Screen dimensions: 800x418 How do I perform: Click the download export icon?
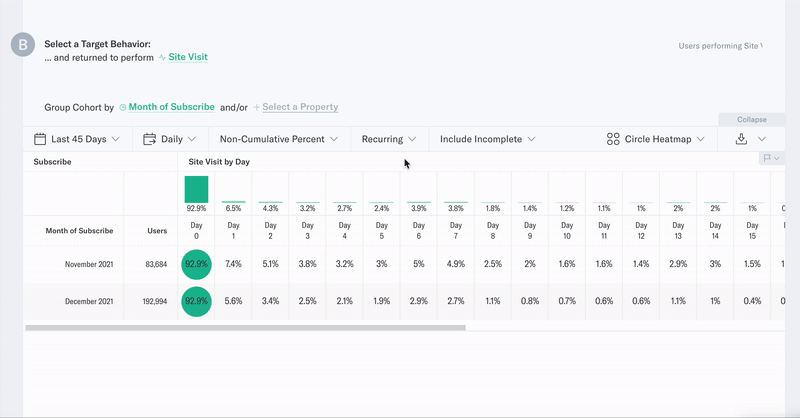741,139
